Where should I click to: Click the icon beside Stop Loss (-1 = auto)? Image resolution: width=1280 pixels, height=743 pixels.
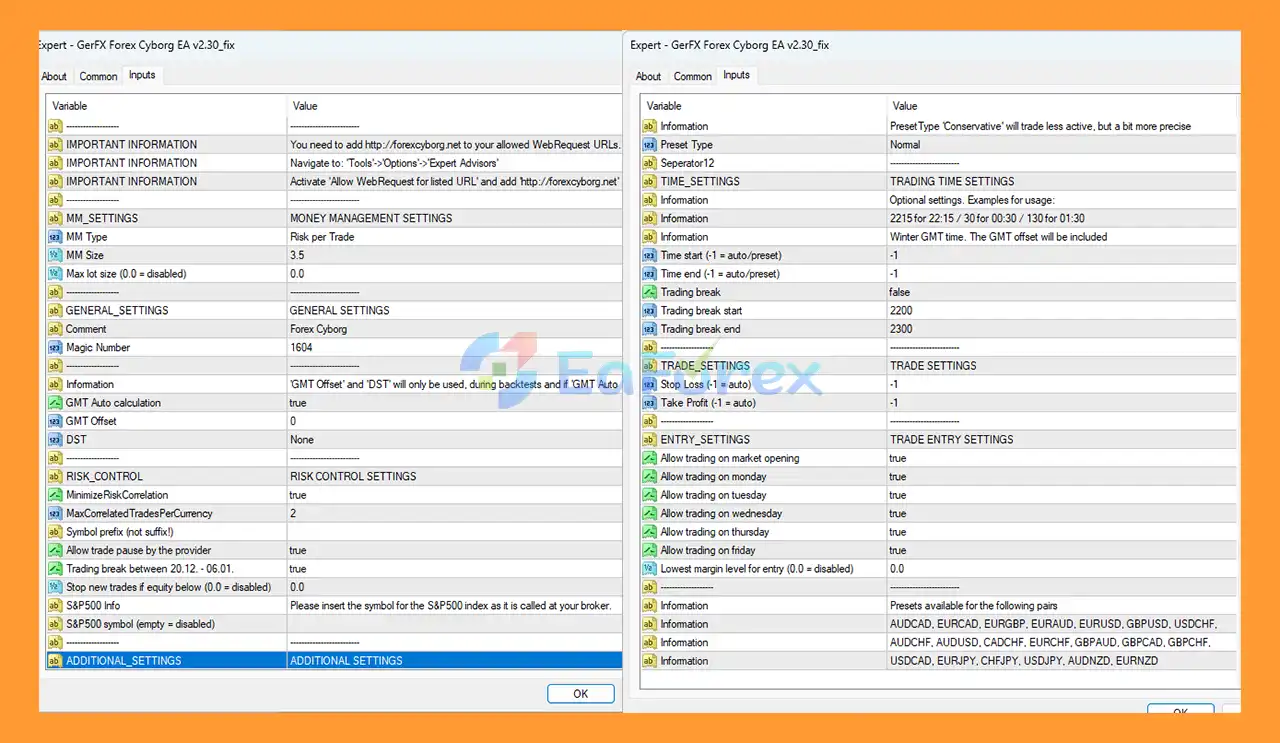point(650,385)
